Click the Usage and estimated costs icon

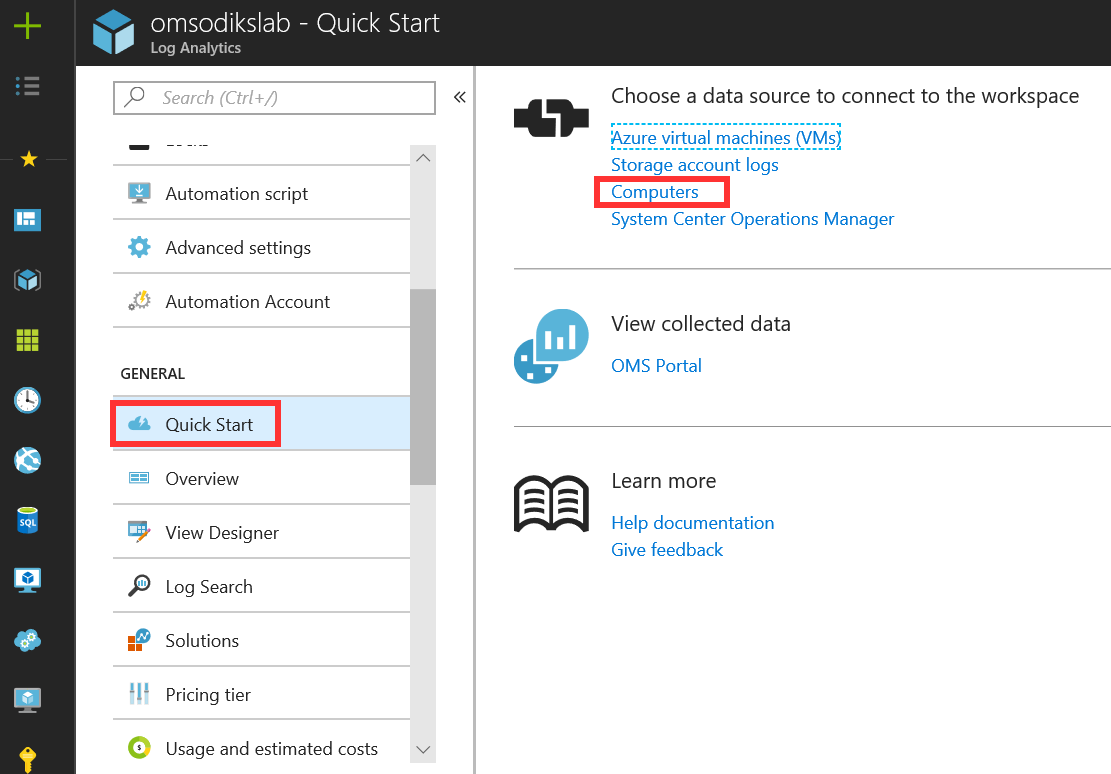coord(139,748)
